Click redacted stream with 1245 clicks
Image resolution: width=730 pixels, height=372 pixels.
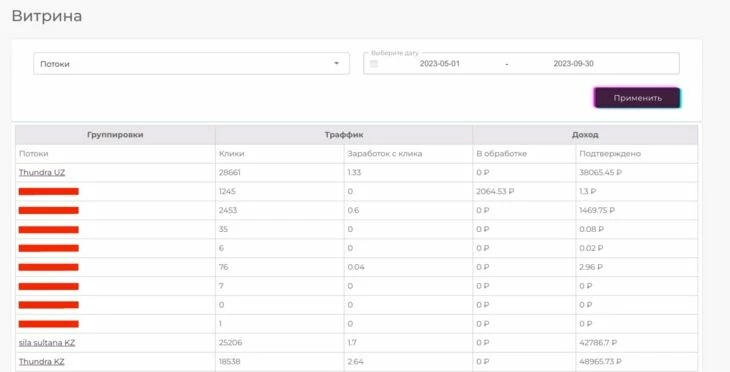coord(48,191)
